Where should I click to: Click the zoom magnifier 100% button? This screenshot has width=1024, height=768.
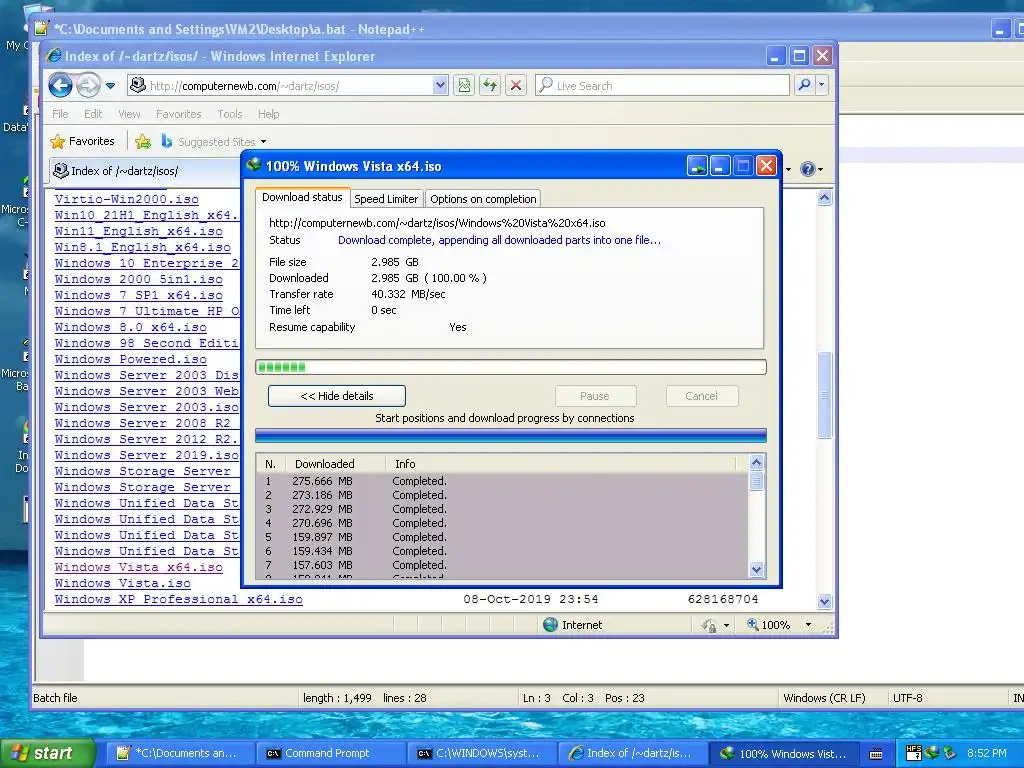pyautogui.click(x=769, y=625)
